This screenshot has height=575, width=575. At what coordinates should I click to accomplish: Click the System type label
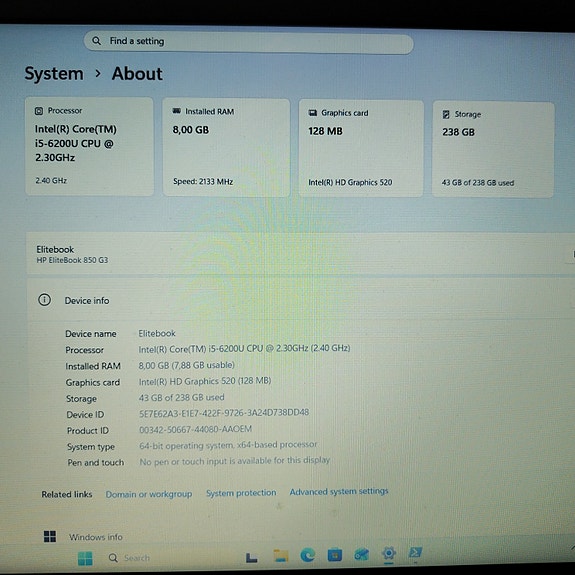click(91, 447)
